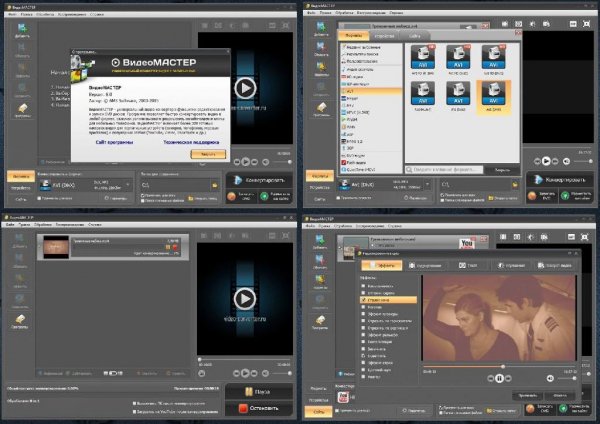
Task: Click the pause button in the effects editor
Action: click(499, 378)
